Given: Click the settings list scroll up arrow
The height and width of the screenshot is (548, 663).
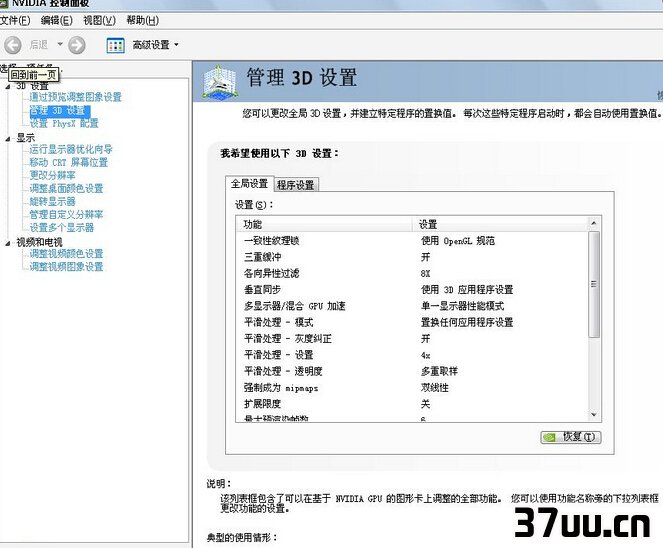Looking at the screenshot, I should [594, 223].
